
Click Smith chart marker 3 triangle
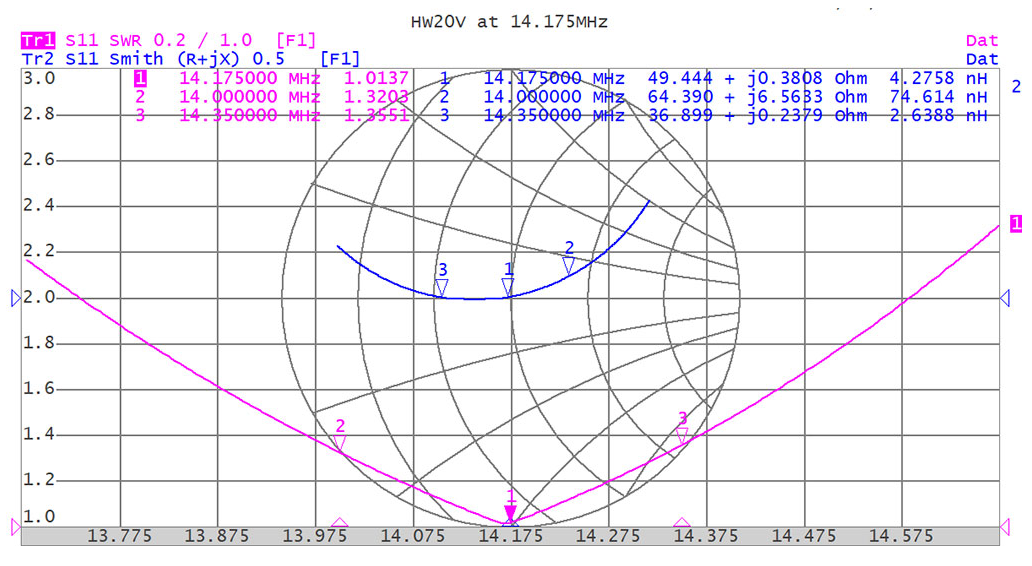(442, 287)
